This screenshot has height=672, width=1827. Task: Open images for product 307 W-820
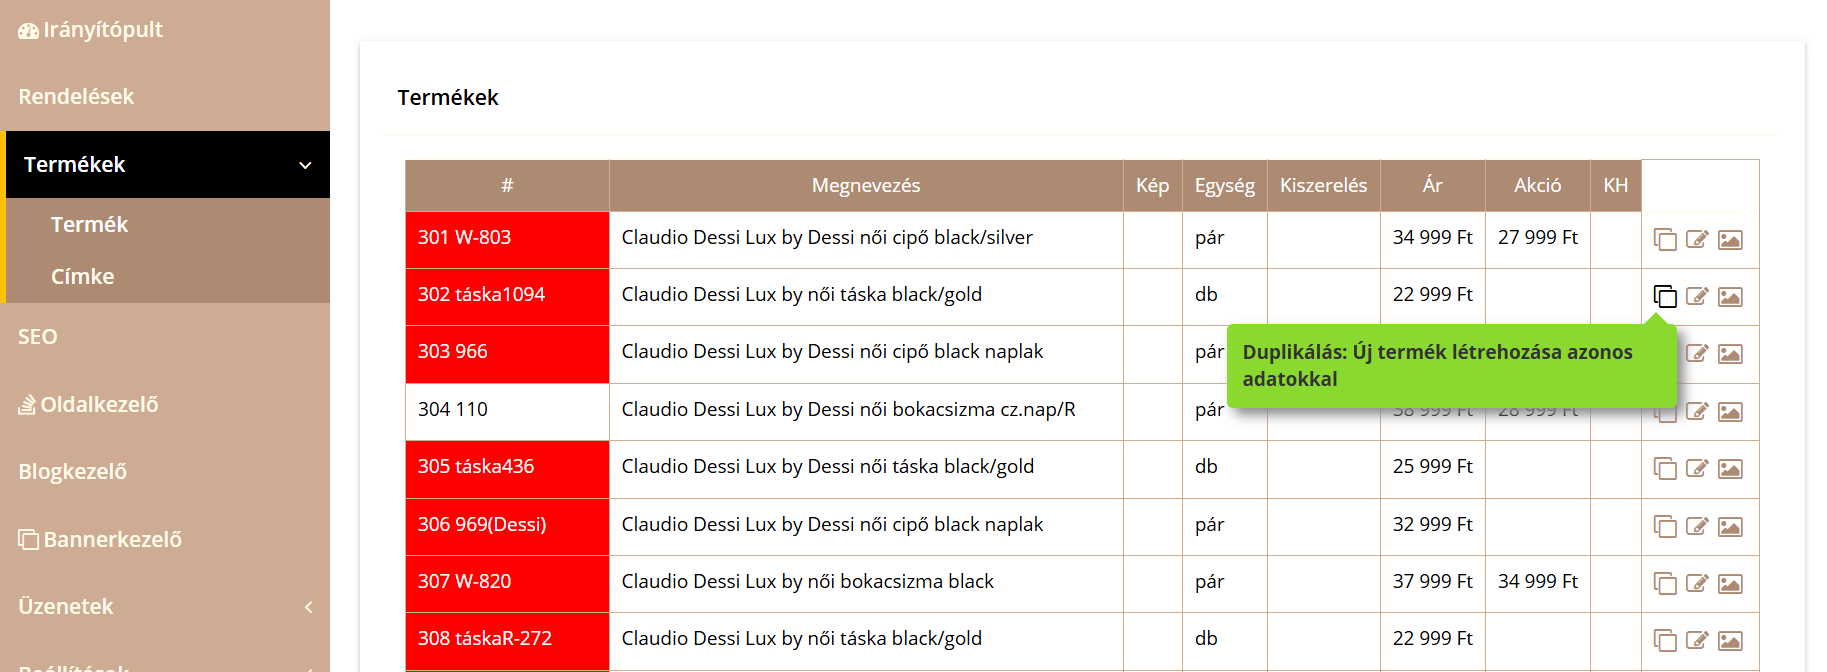(x=1730, y=583)
